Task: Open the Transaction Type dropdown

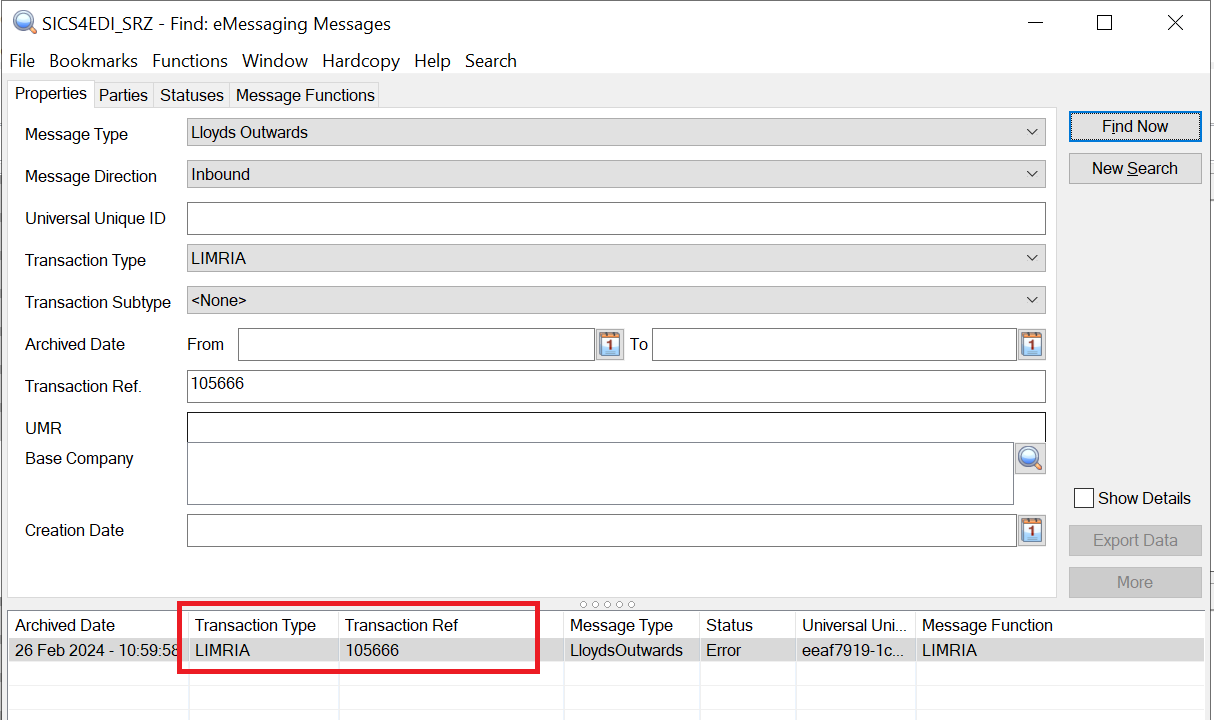Action: tap(1032, 258)
